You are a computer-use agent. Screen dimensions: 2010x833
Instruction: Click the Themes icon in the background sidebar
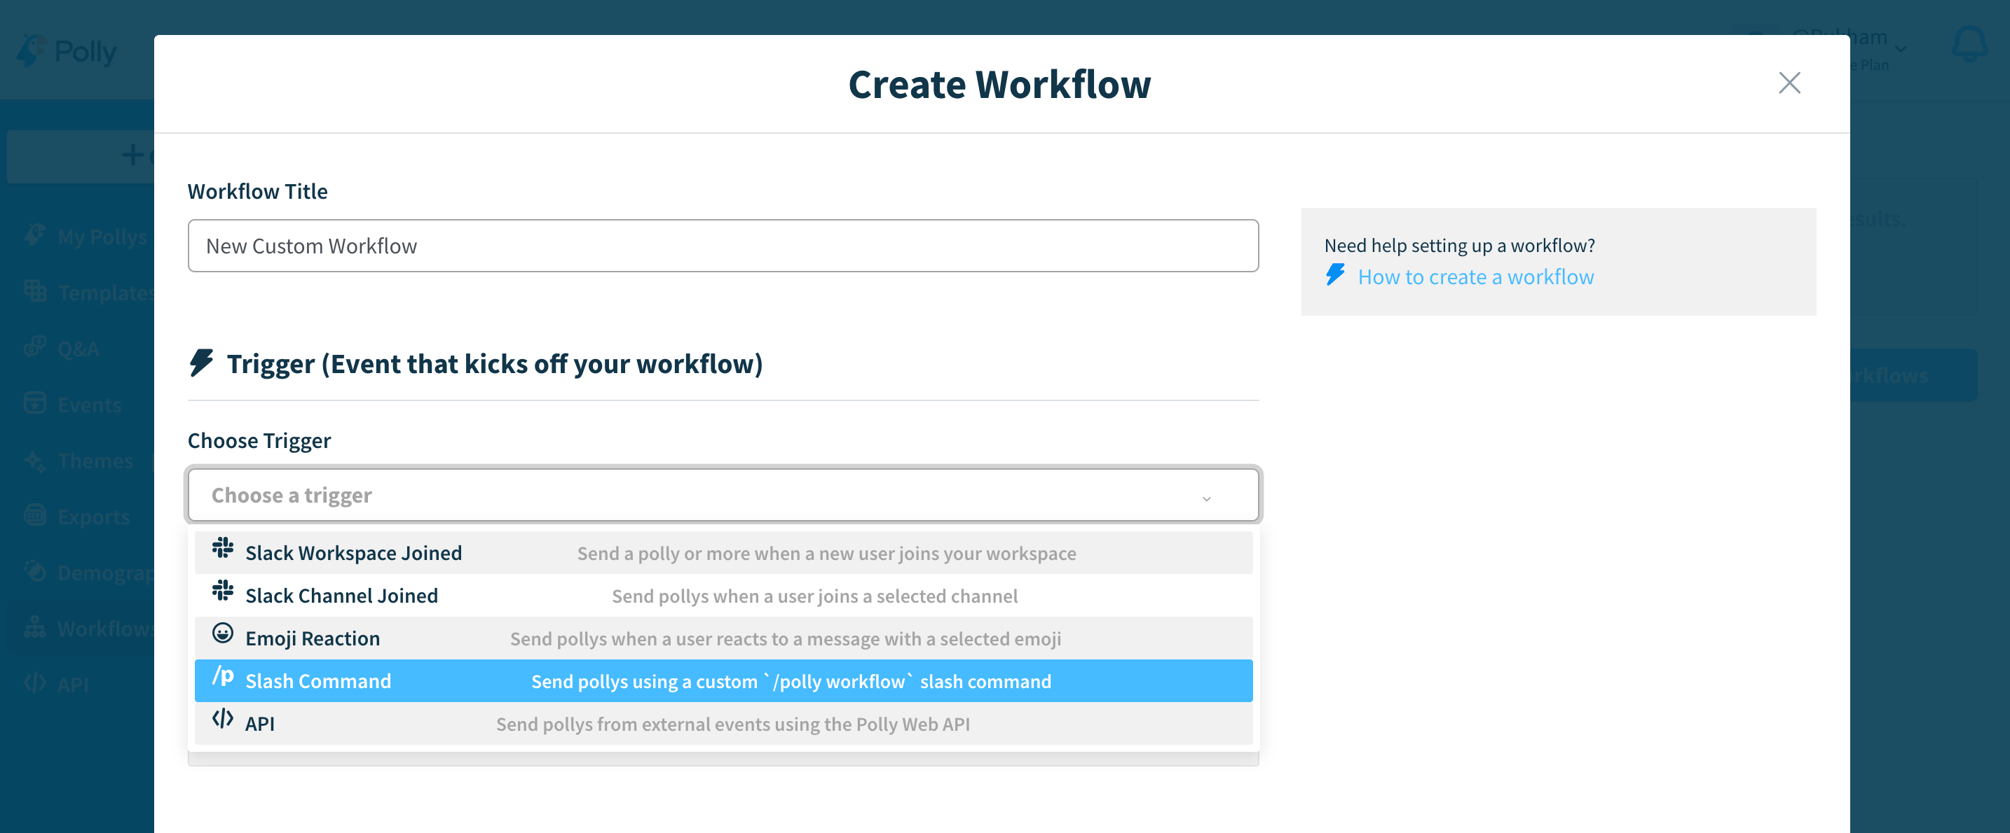(35, 460)
